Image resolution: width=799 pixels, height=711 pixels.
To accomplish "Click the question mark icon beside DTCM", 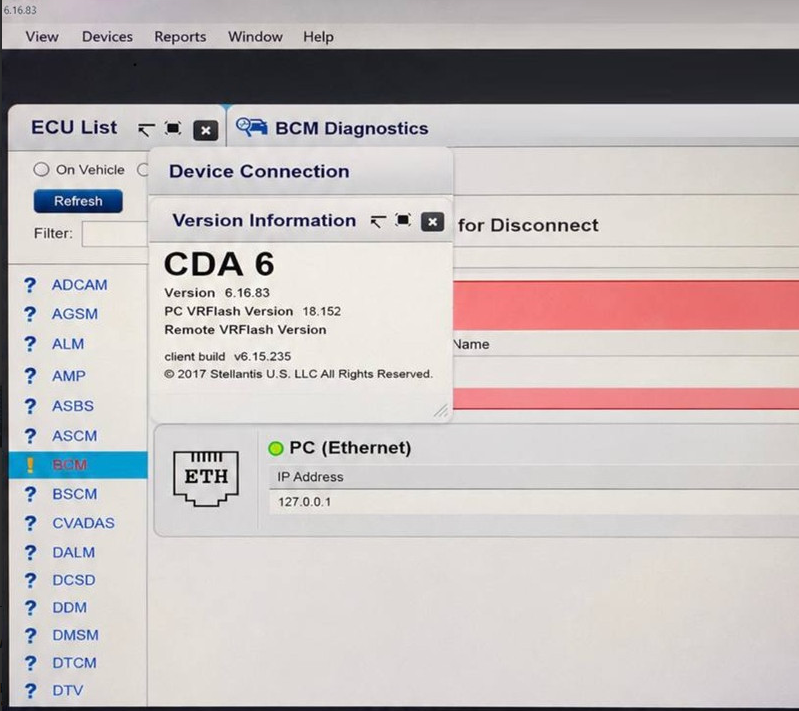I will pyautogui.click(x=31, y=664).
